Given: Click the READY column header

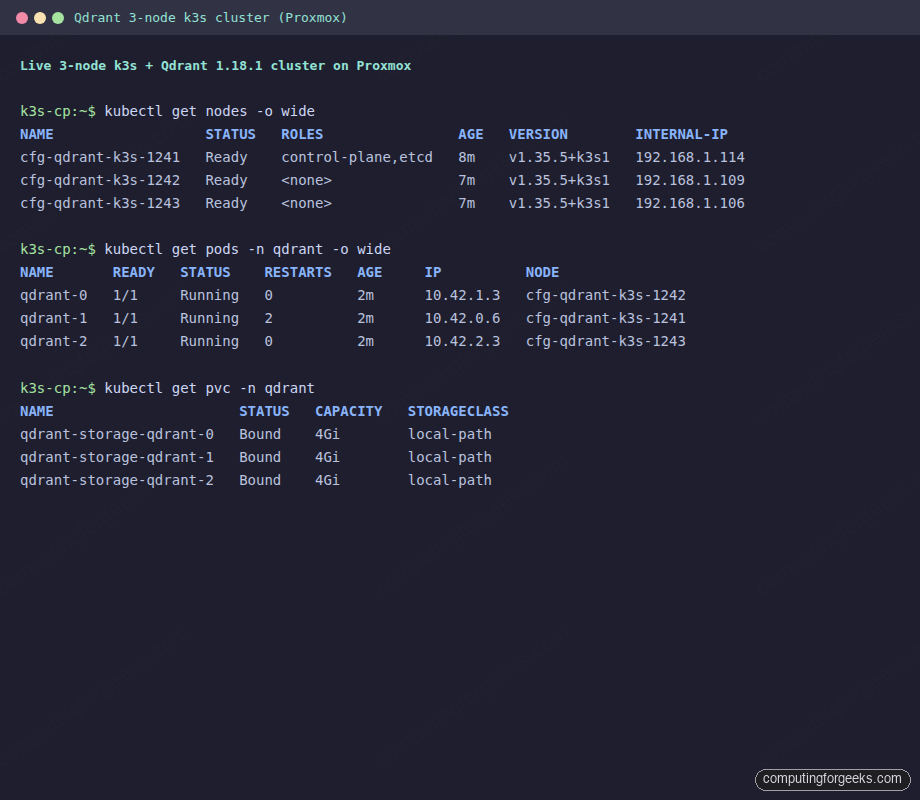Looking at the screenshot, I should (x=133, y=272).
